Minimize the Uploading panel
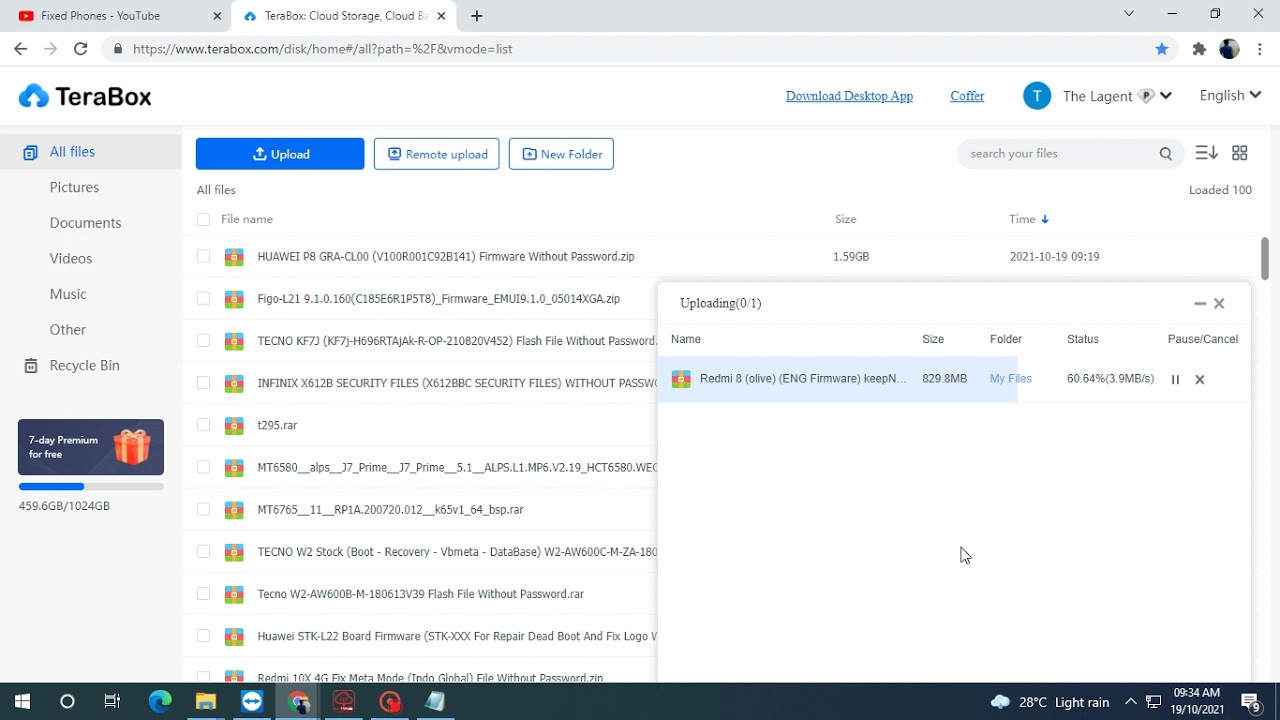Screen dimensions: 1280x720 pos(1200,303)
